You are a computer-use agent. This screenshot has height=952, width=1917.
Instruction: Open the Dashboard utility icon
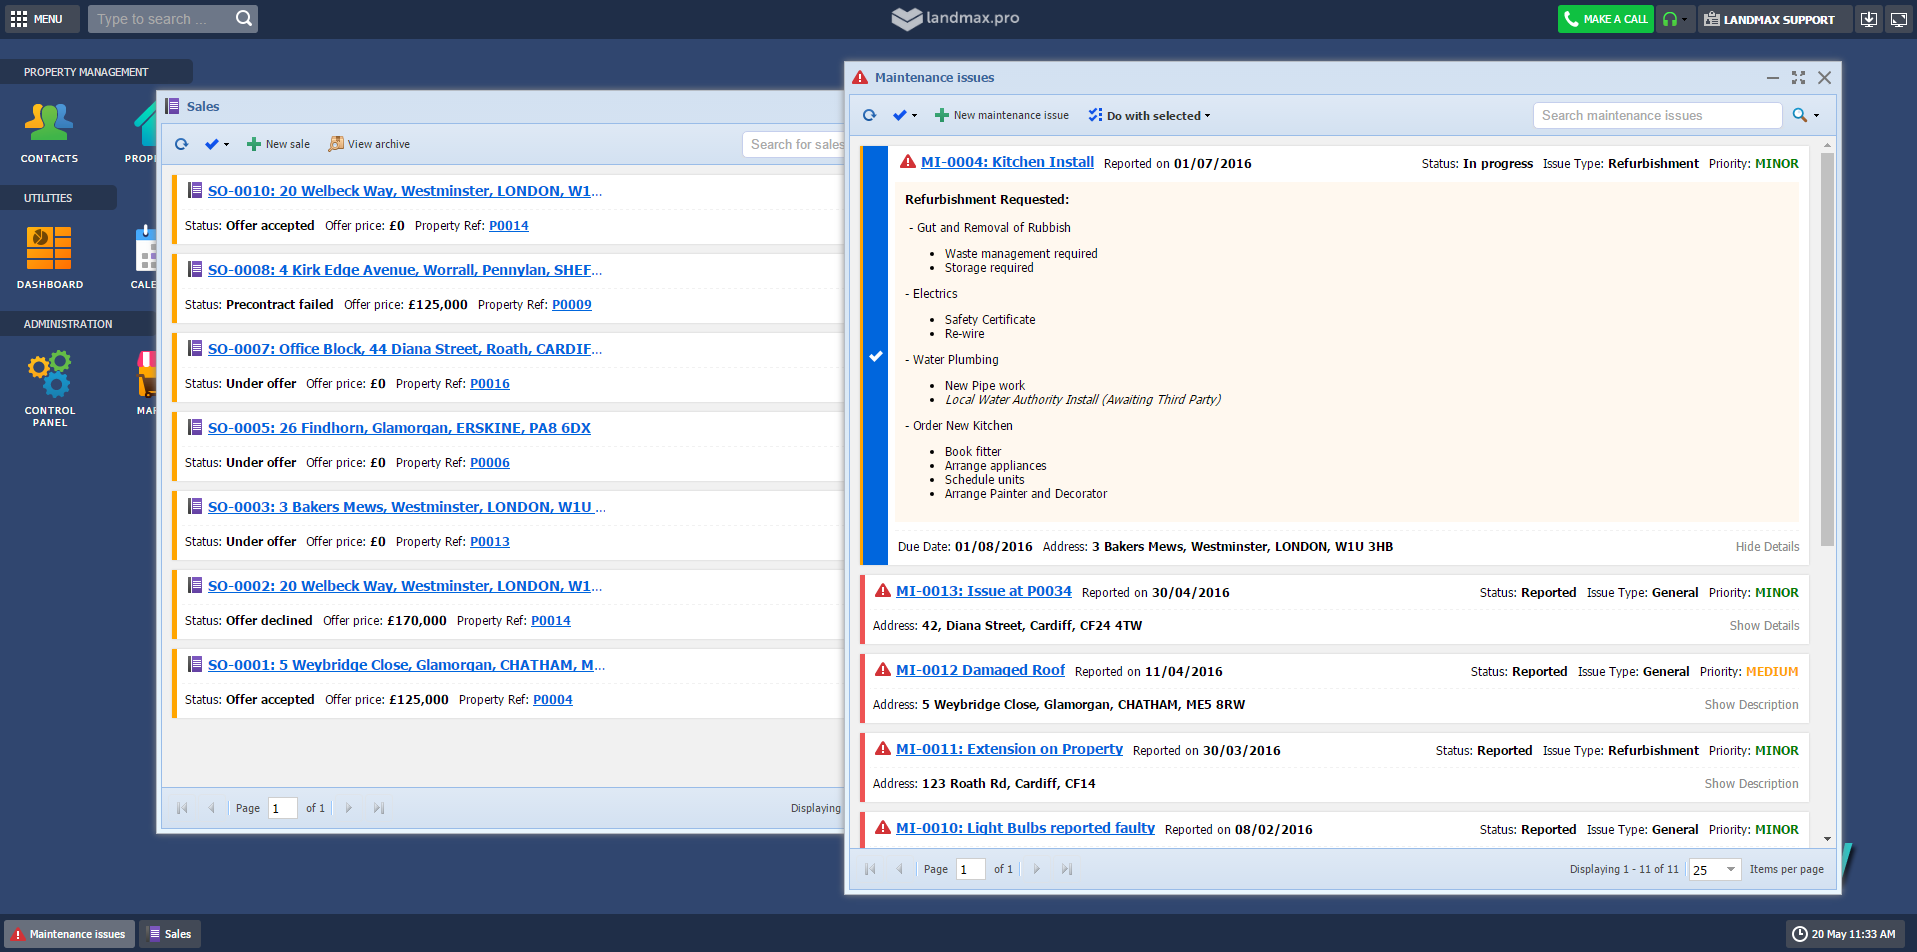click(x=49, y=249)
